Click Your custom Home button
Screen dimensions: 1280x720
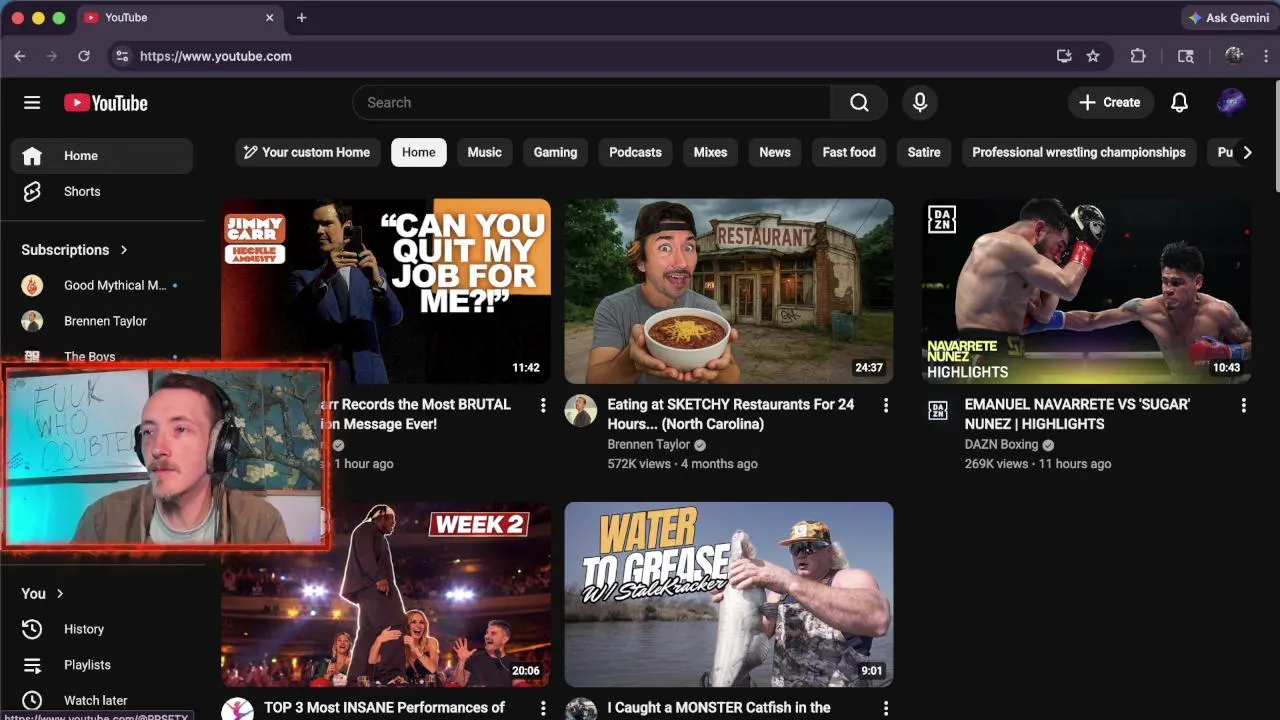pyautogui.click(x=307, y=152)
